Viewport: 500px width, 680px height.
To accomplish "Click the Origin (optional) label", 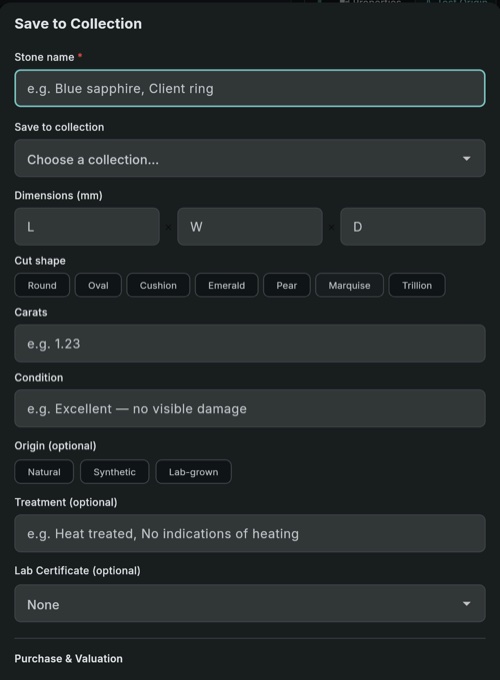I will 56,446.
